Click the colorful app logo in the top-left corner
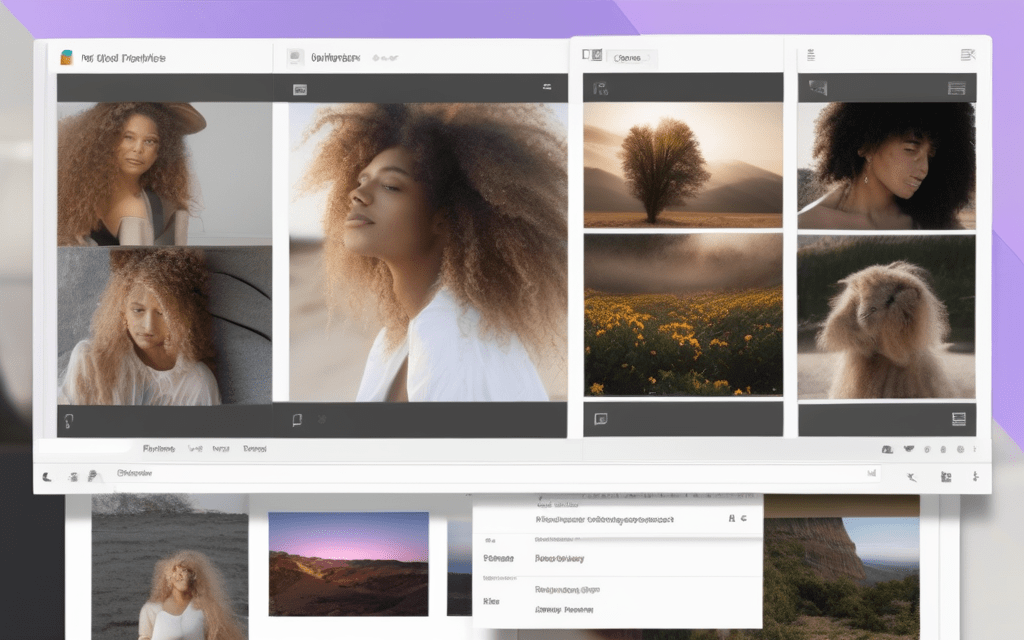The height and width of the screenshot is (640, 1024). pyautogui.click(x=67, y=57)
